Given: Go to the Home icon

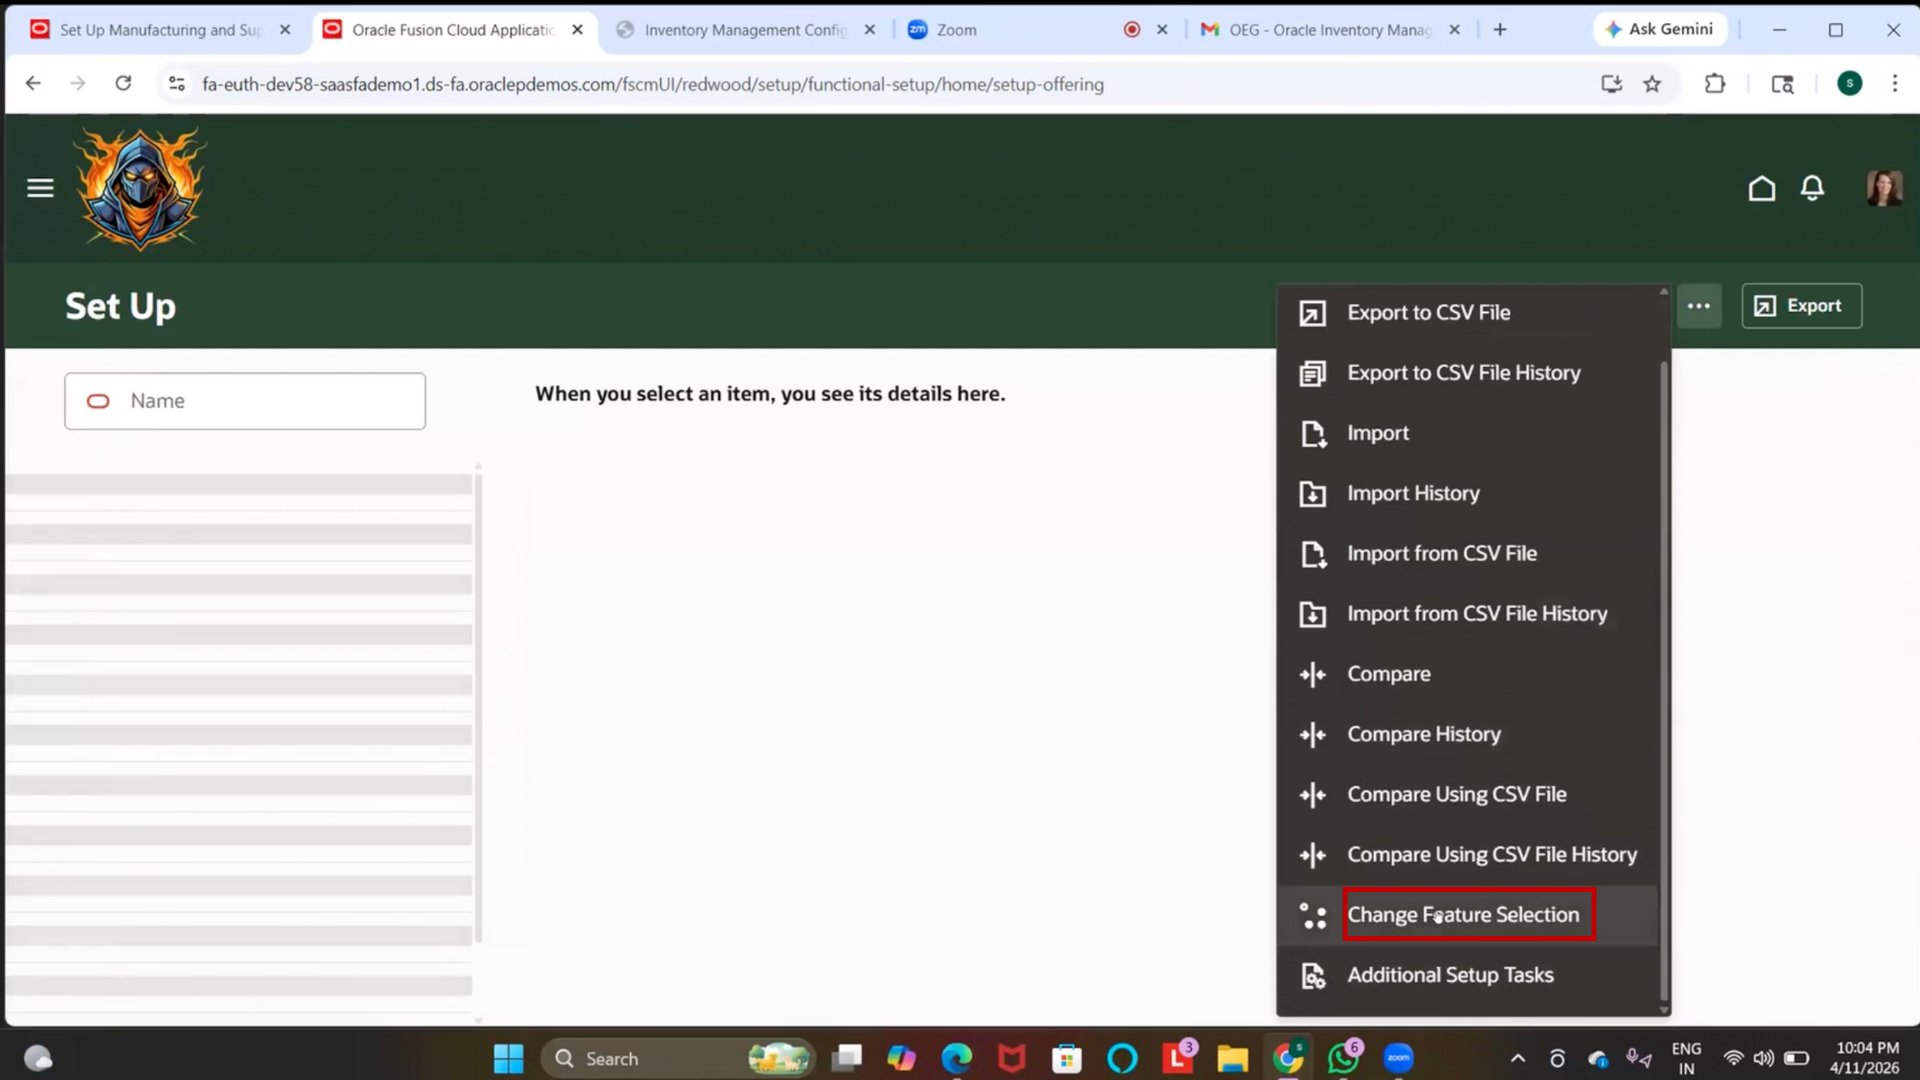Looking at the screenshot, I should [1762, 188].
